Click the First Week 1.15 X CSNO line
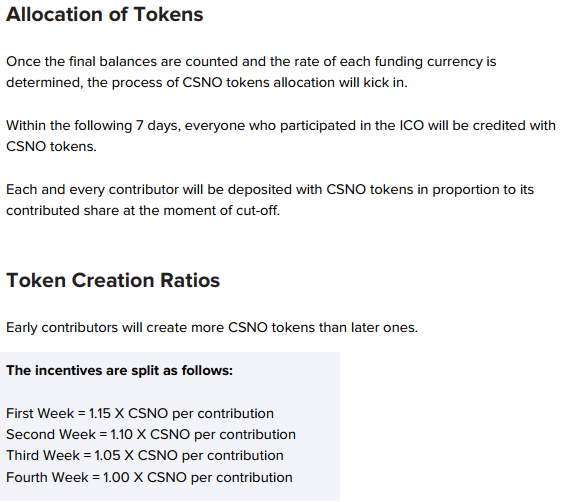The width and height of the screenshot is (566, 502). [140, 414]
